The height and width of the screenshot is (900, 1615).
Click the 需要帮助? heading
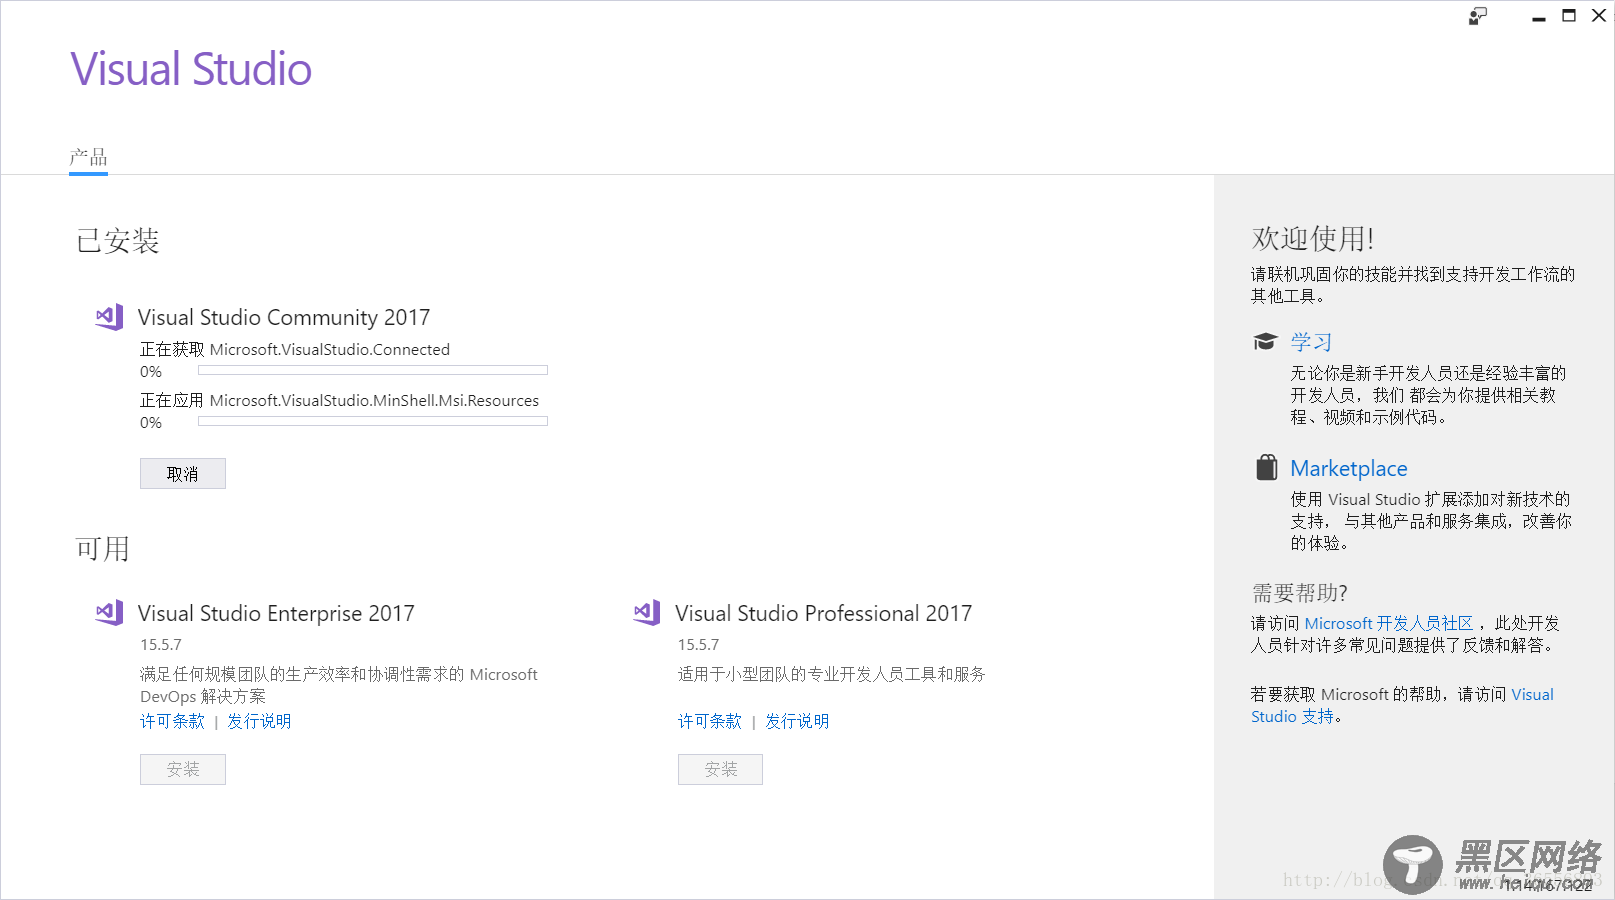[1300, 593]
